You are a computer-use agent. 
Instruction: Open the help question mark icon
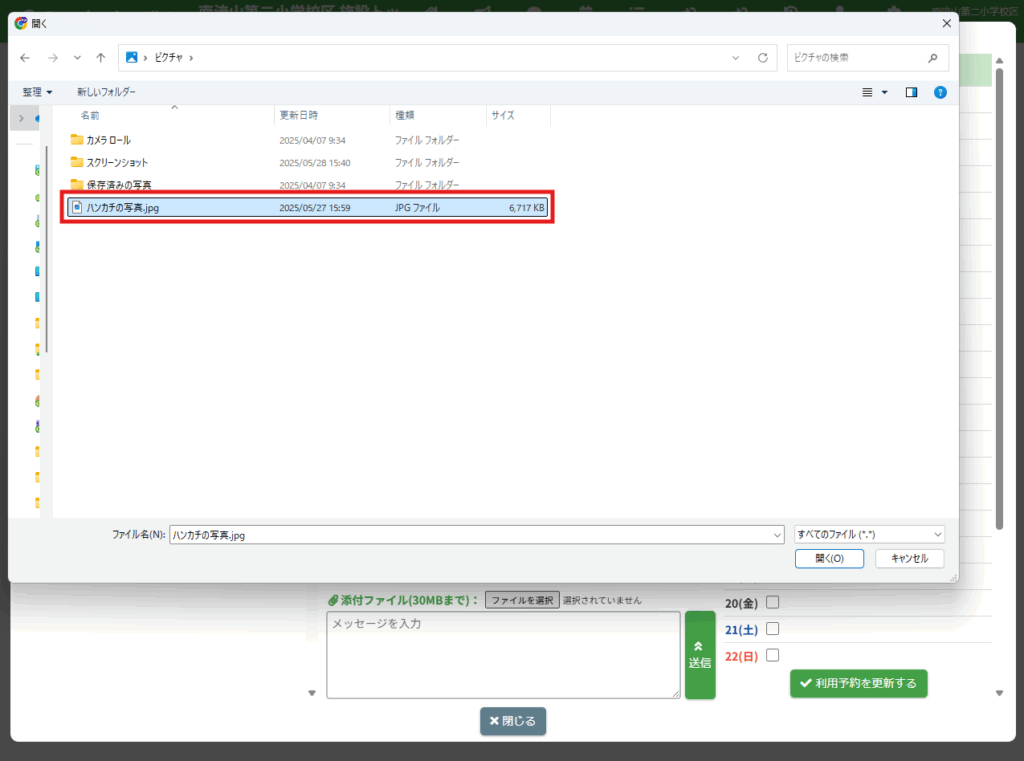[940, 92]
